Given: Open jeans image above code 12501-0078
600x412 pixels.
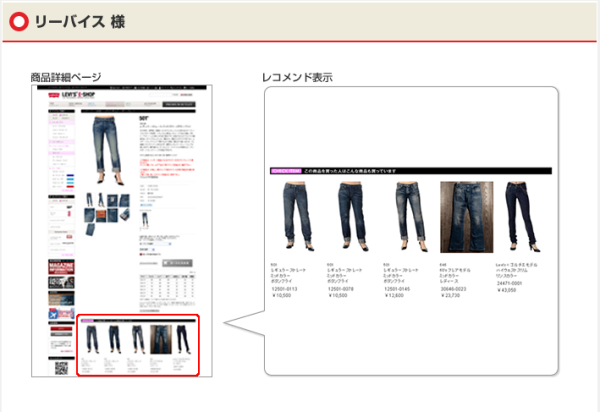Looking at the screenshot, I should (x=353, y=216).
